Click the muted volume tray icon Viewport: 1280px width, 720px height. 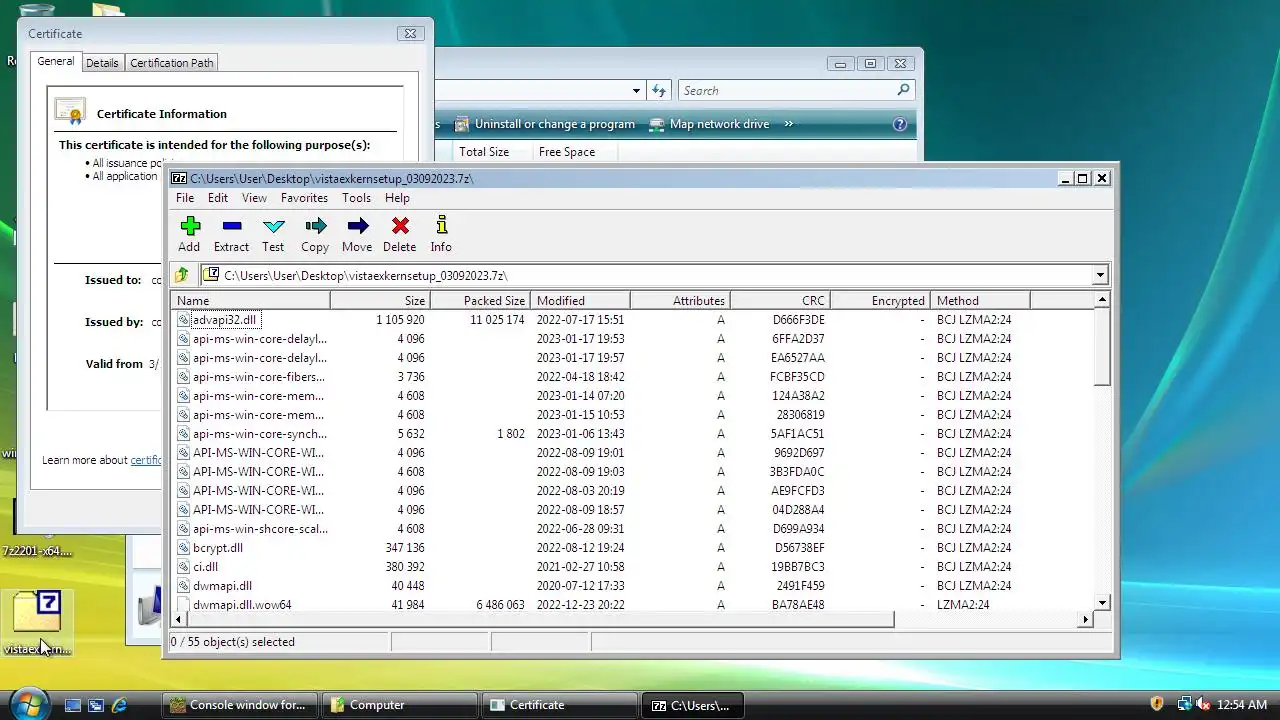click(x=1203, y=704)
